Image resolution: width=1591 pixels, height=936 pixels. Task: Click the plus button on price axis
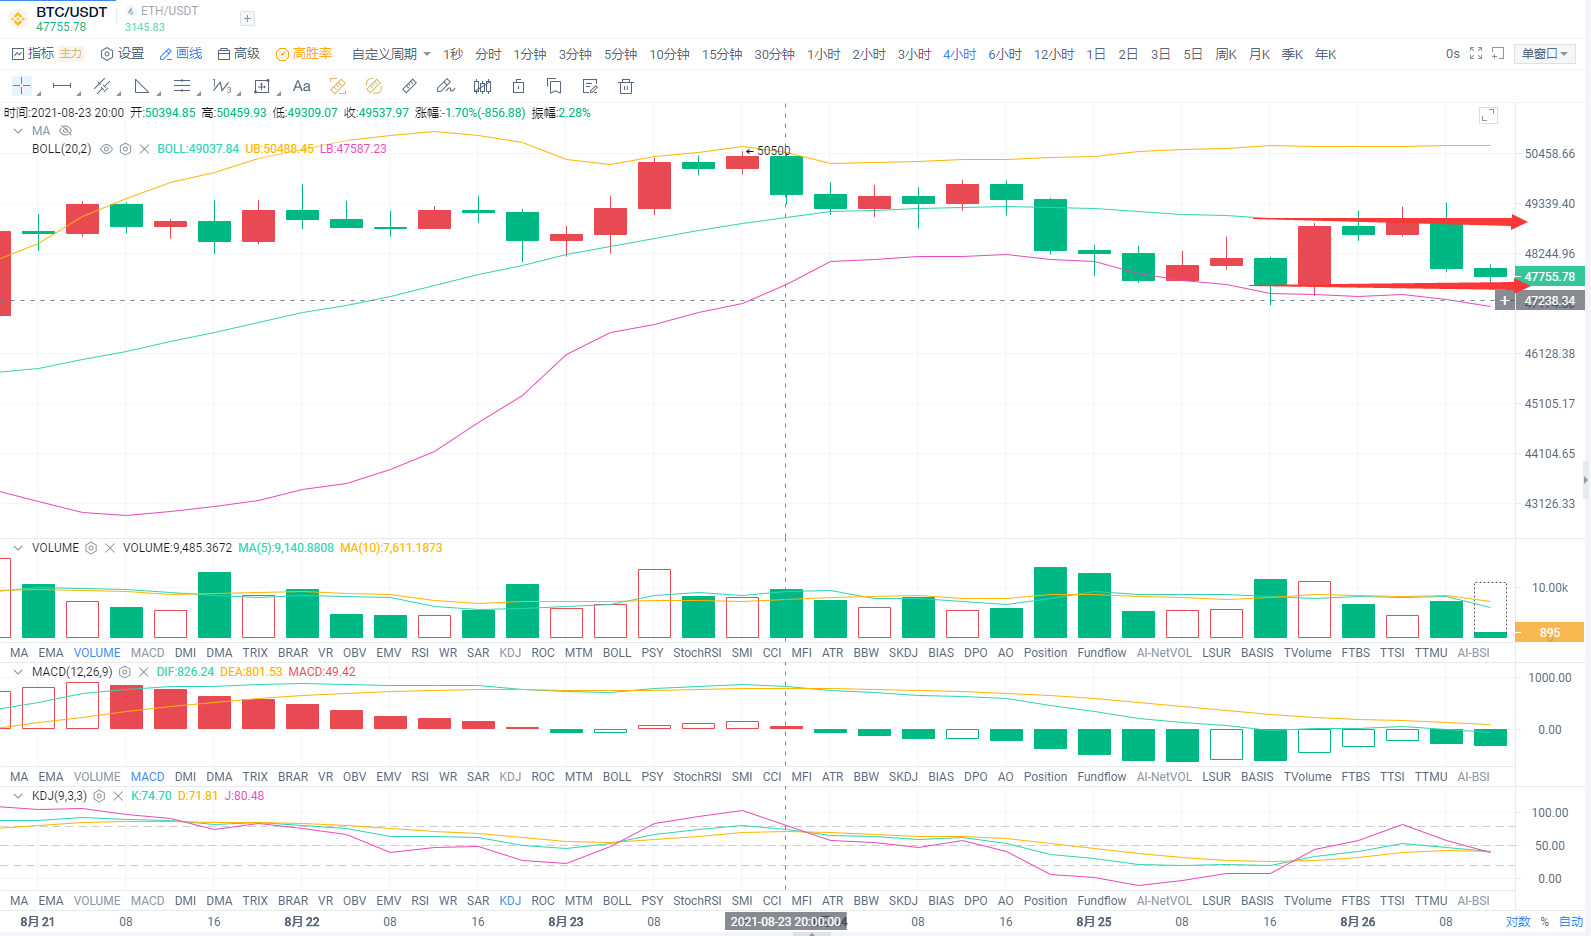pyautogui.click(x=1505, y=301)
